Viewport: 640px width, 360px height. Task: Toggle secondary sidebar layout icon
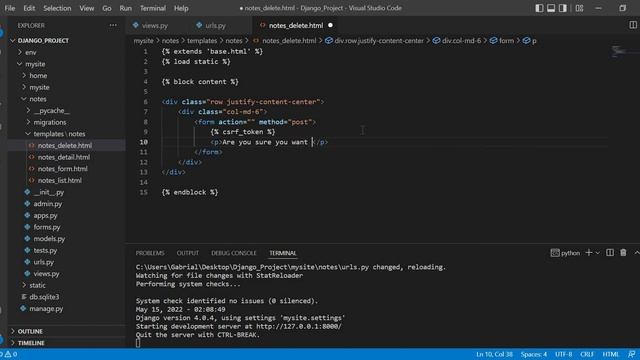pyautogui.click(x=563, y=8)
